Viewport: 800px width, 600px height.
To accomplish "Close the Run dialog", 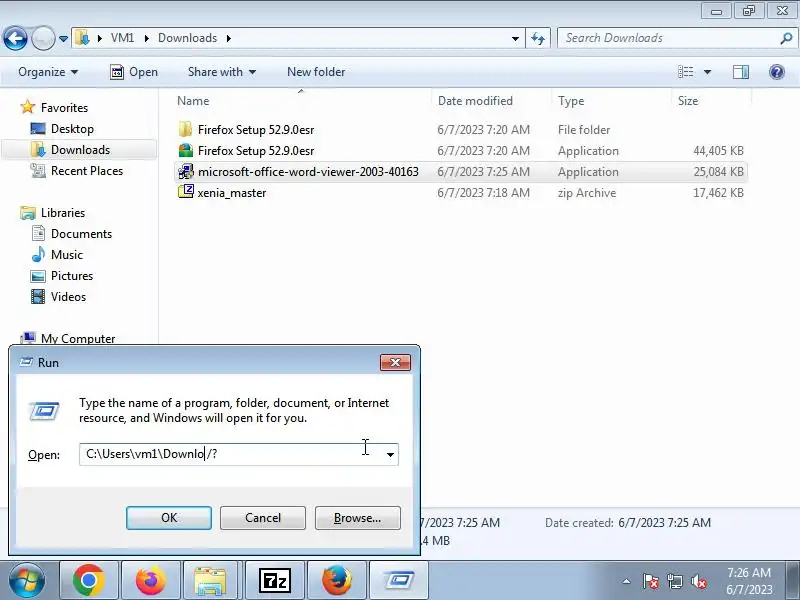I will click(x=395, y=362).
